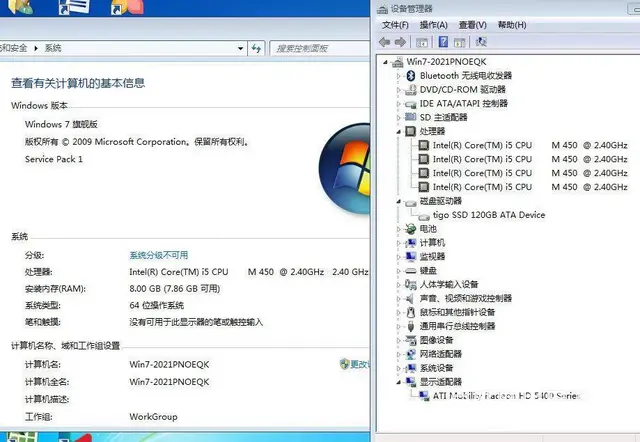Click the ATI Mobility Radeon adapter icon
Viewport: 640px width, 442px height.
click(424, 396)
